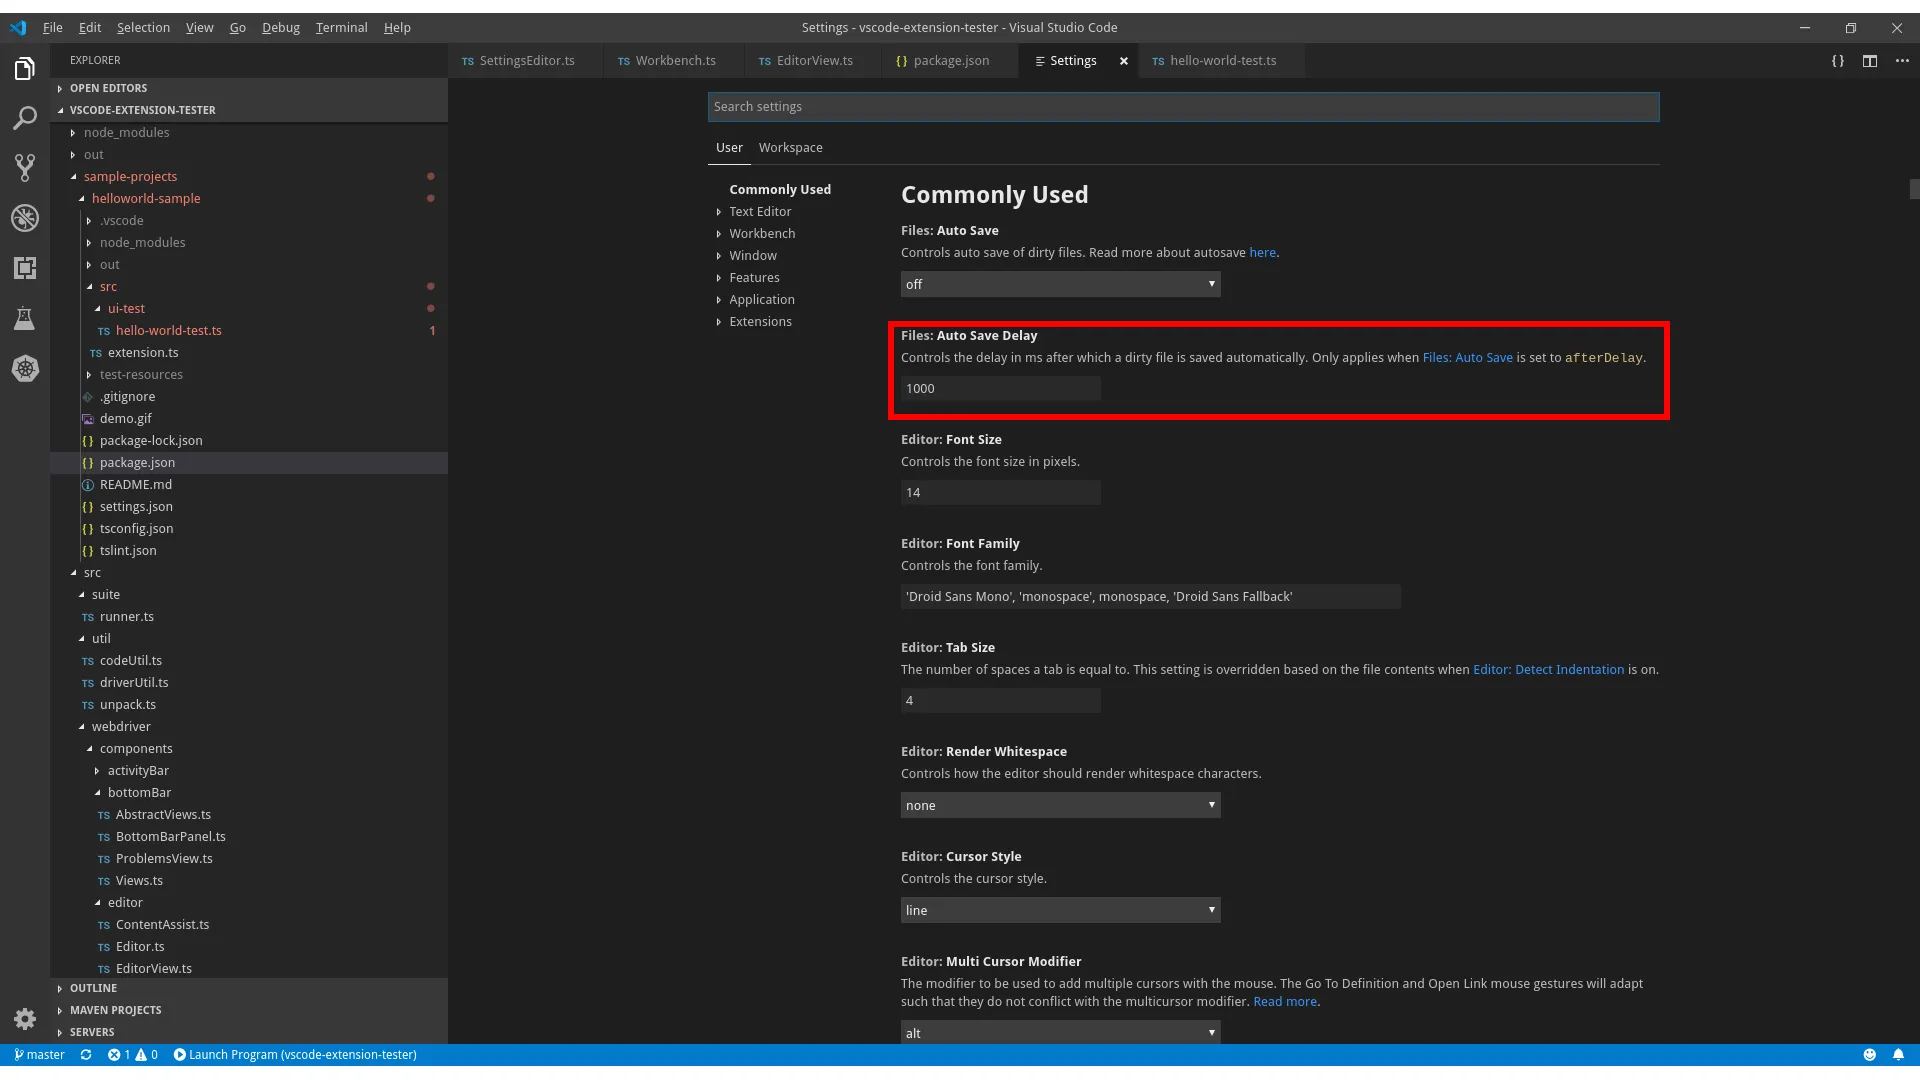Open the Render Whitespace dropdown
This screenshot has height=1080, width=1920.
pyautogui.click(x=1061, y=806)
